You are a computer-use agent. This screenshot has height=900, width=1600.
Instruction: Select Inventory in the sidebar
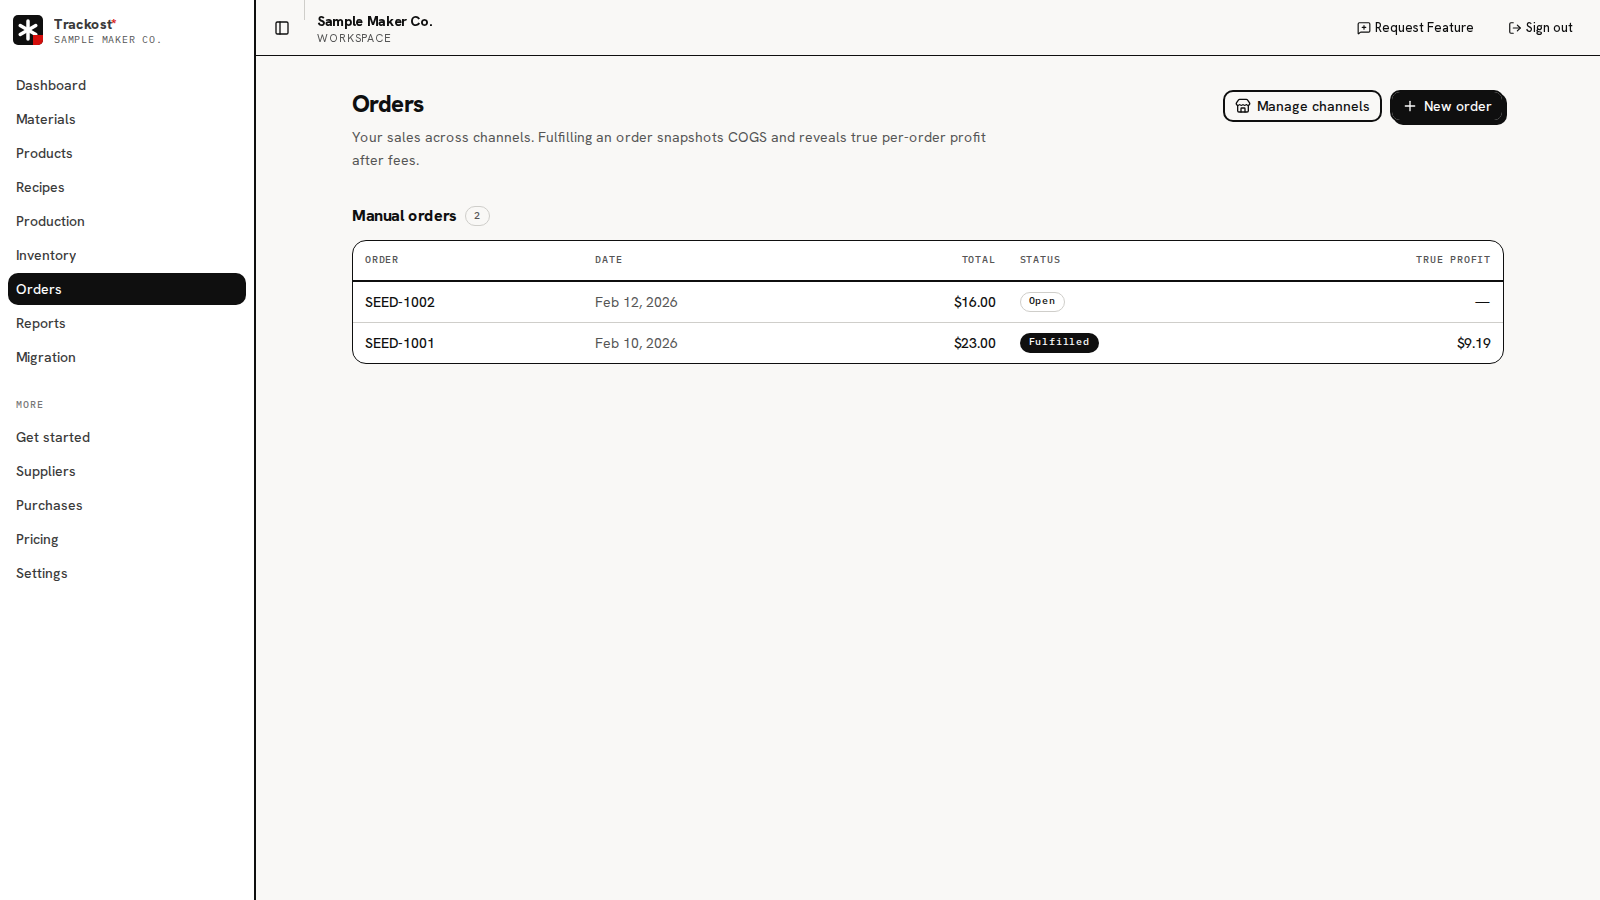(x=126, y=255)
